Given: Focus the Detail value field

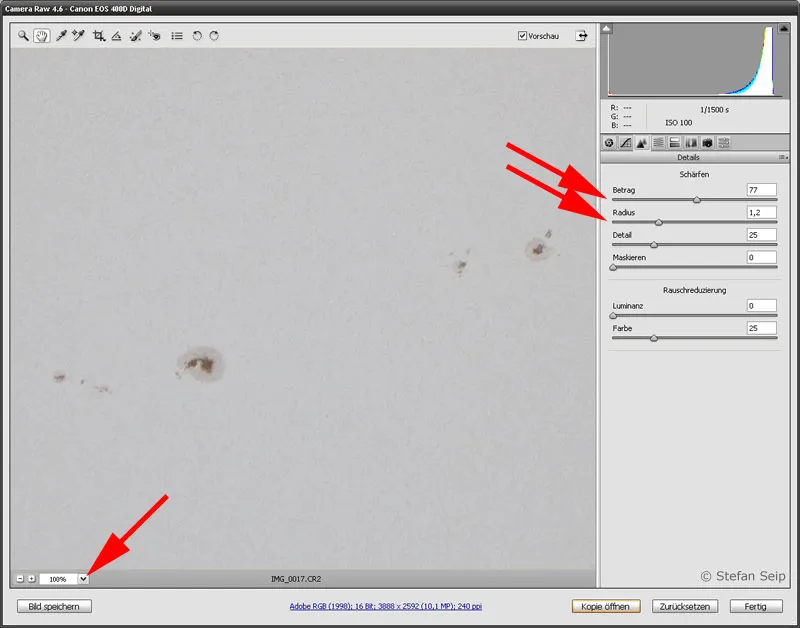Looking at the screenshot, I should point(761,235).
